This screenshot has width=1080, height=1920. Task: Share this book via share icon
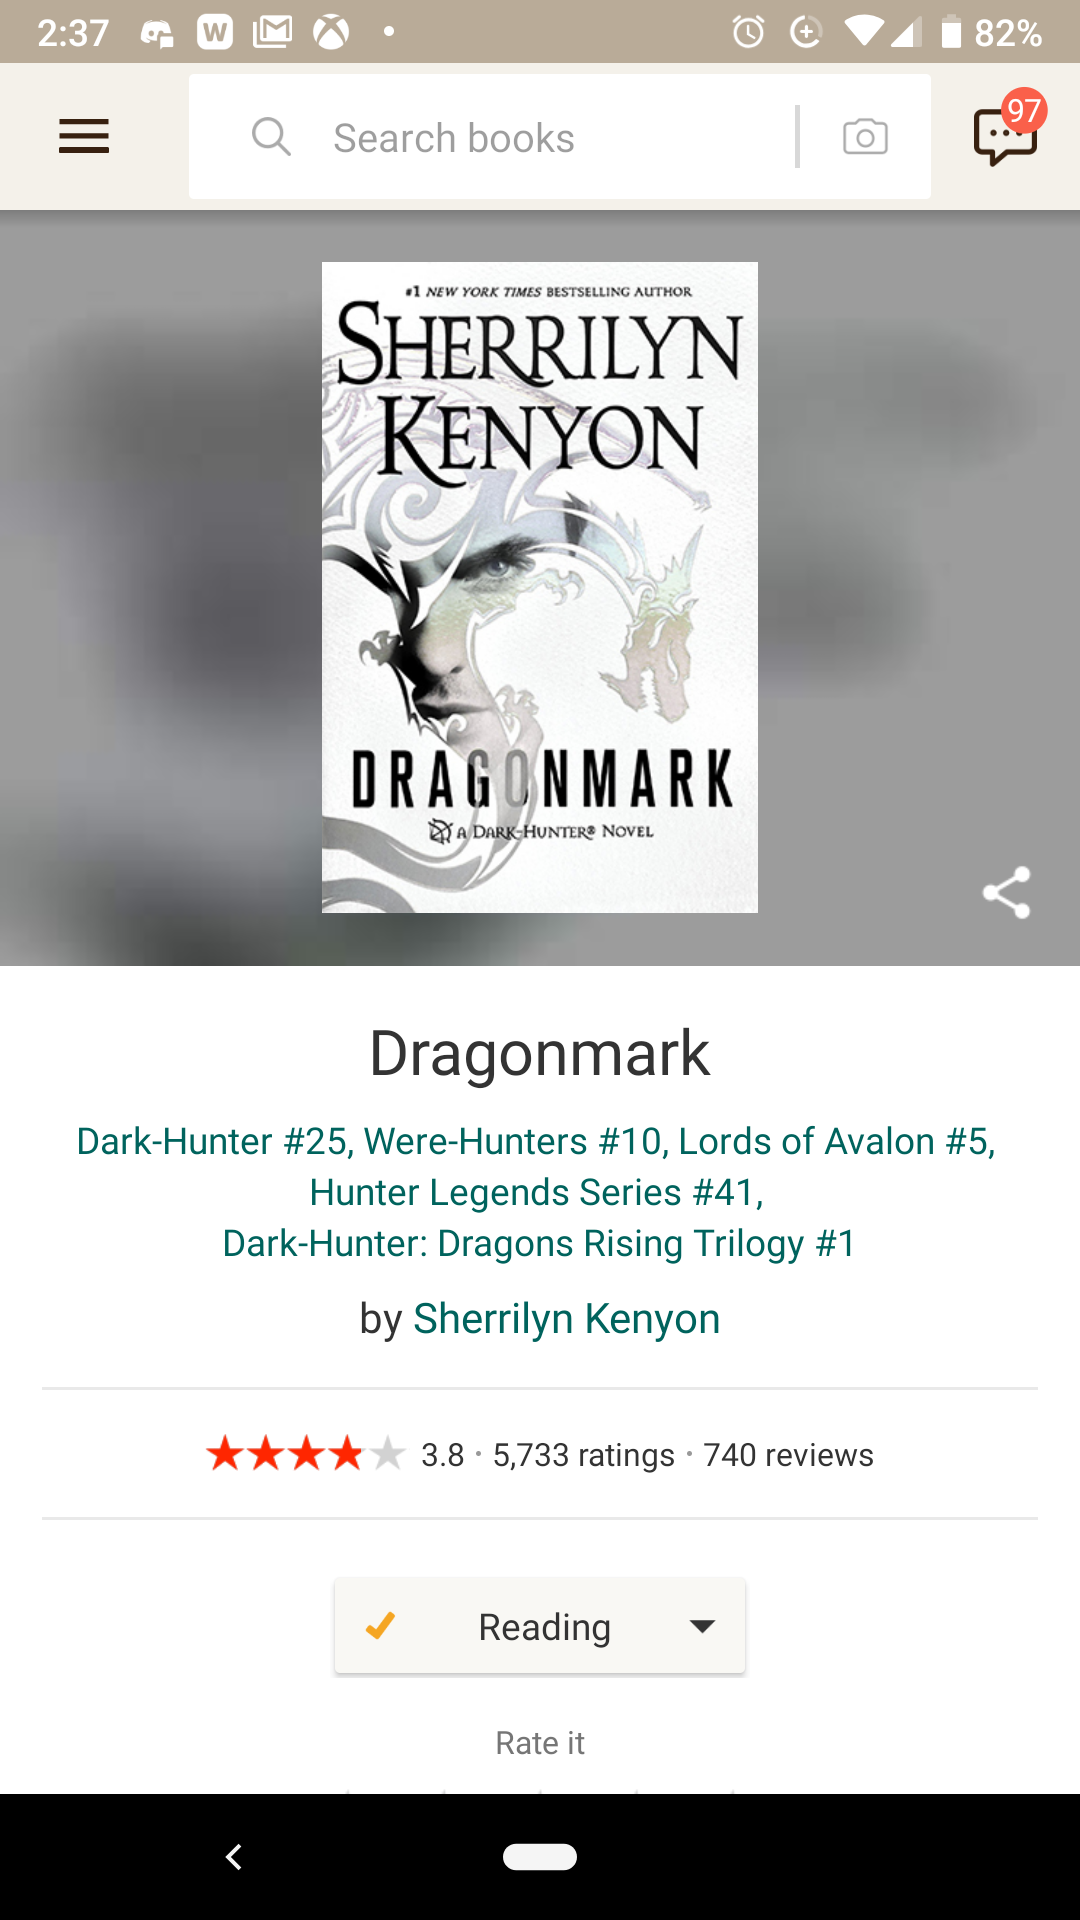point(1006,892)
